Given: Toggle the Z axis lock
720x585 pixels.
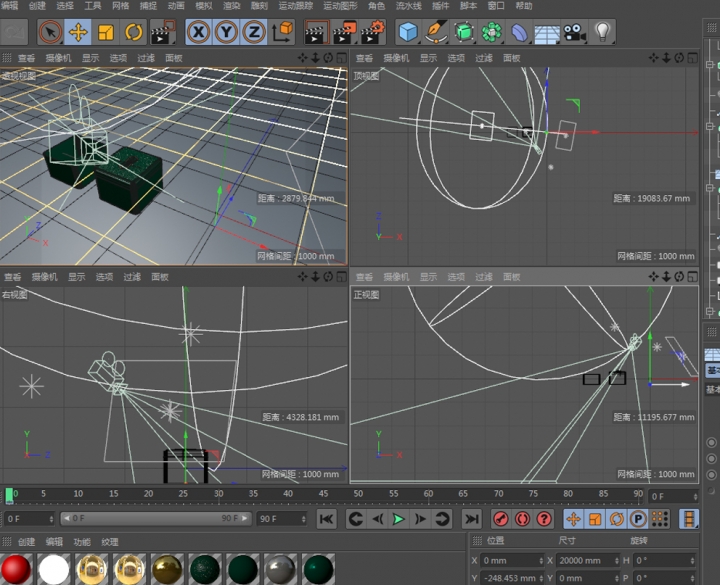Looking at the screenshot, I should point(254,32).
